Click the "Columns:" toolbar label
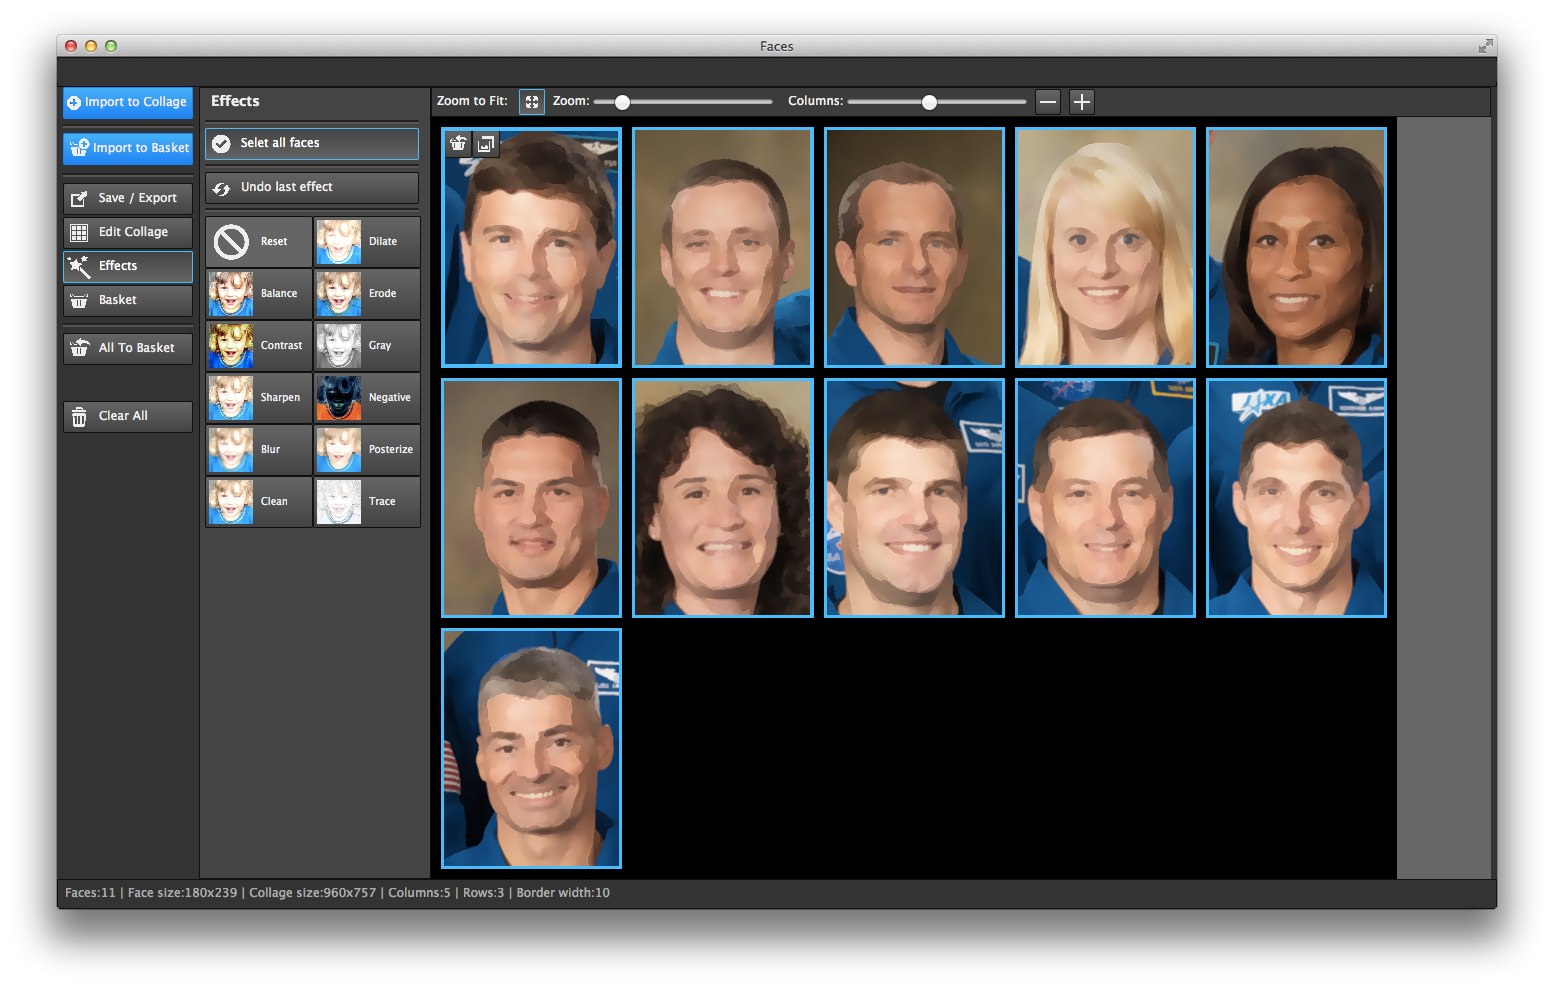Screen dimensions: 1554x988 point(816,101)
